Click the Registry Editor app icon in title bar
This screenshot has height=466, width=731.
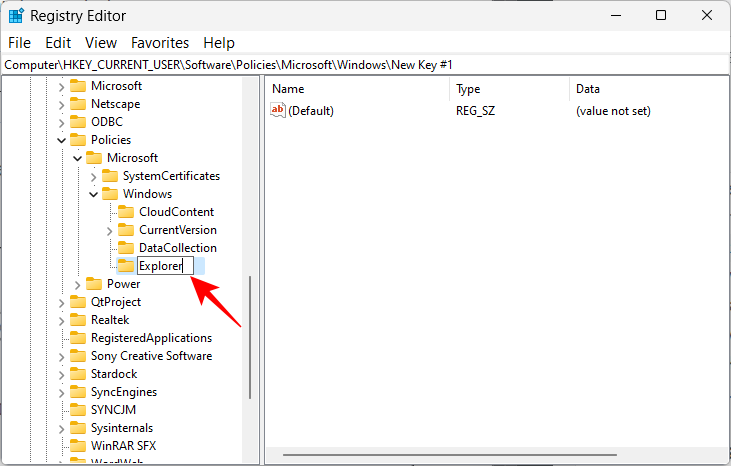coord(17,16)
